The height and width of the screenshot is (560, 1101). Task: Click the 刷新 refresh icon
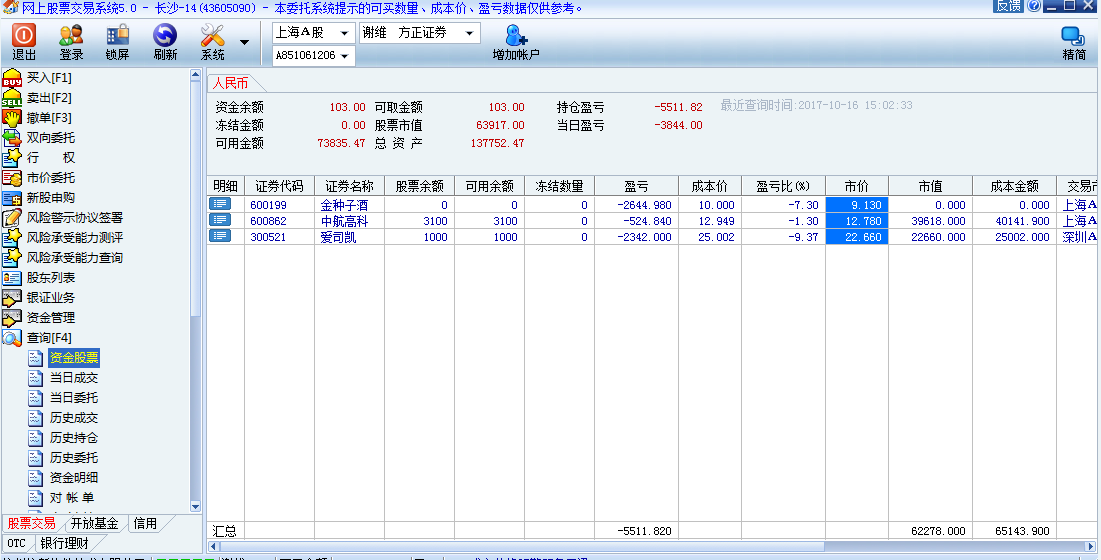tap(165, 42)
